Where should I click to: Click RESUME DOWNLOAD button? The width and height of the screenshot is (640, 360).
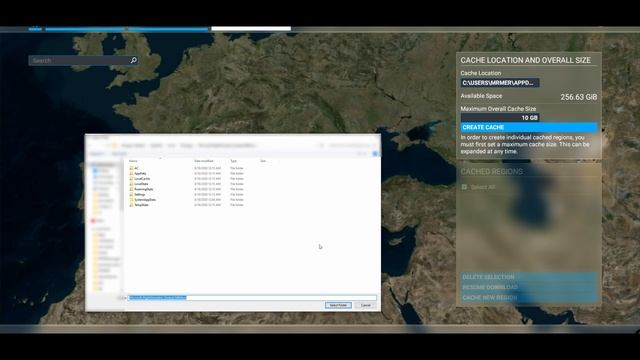[x=529, y=287]
